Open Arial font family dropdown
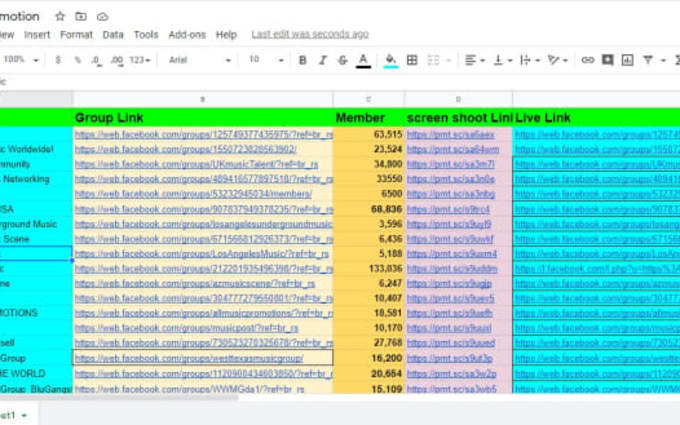This screenshot has width=680, height=425. pos(199,60)
